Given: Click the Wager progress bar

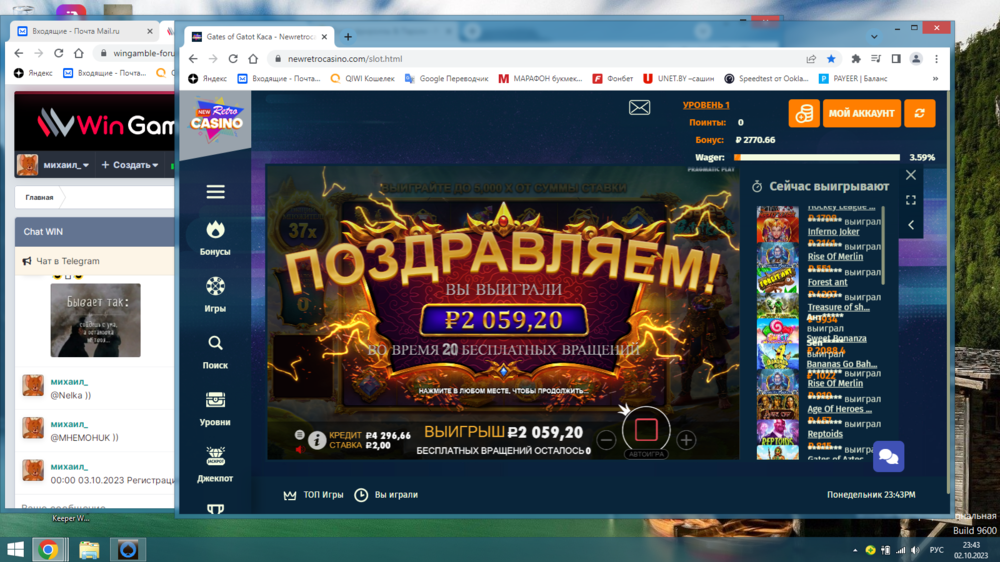Looking at the screenshot, I should (816, 157).
